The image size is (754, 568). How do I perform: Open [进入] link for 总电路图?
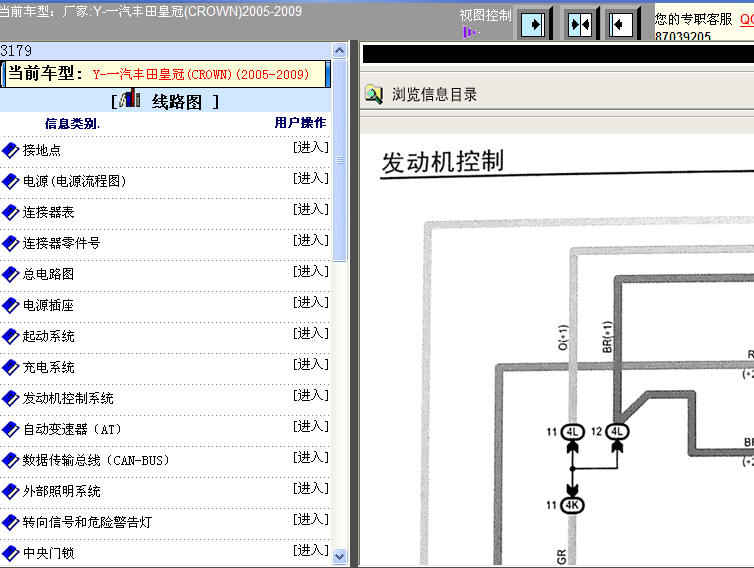311,272
